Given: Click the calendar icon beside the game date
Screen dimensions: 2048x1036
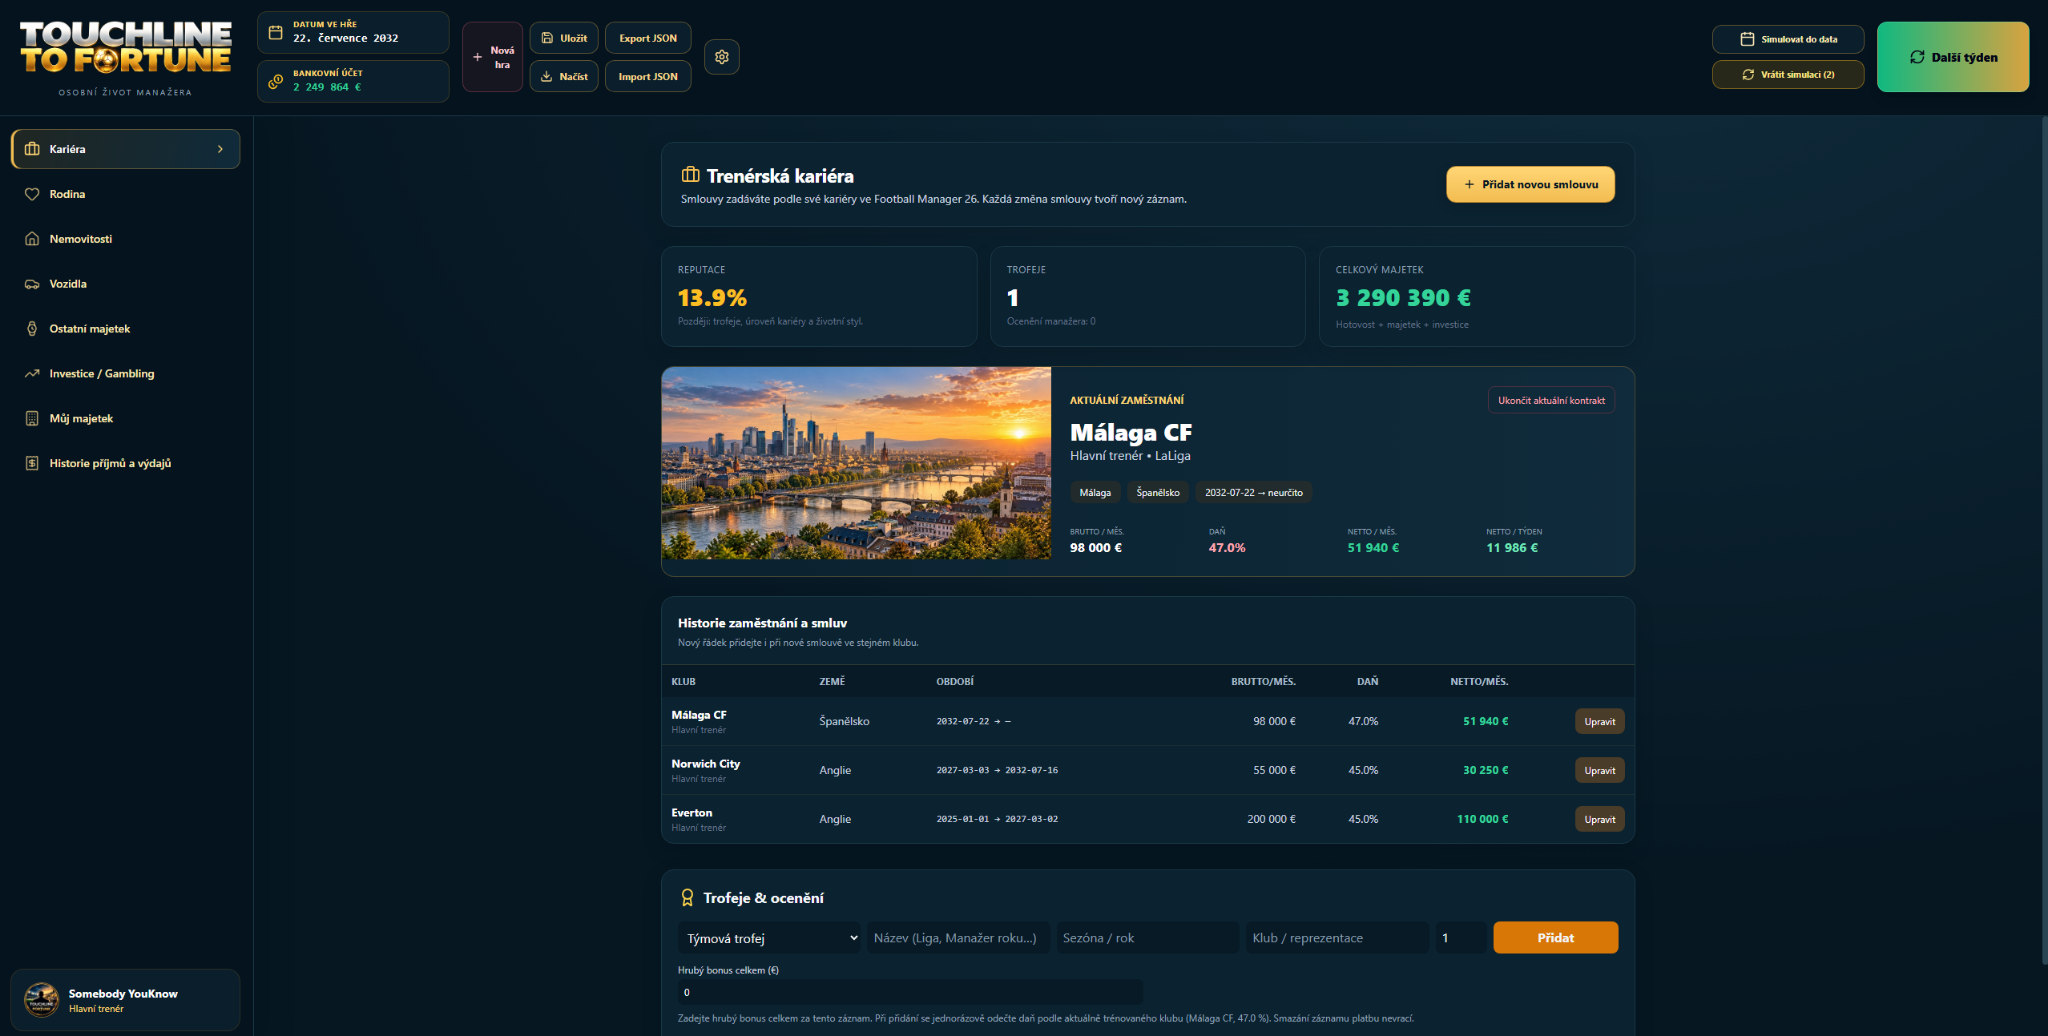Looking at the screenshot, I should pos(276,32).
